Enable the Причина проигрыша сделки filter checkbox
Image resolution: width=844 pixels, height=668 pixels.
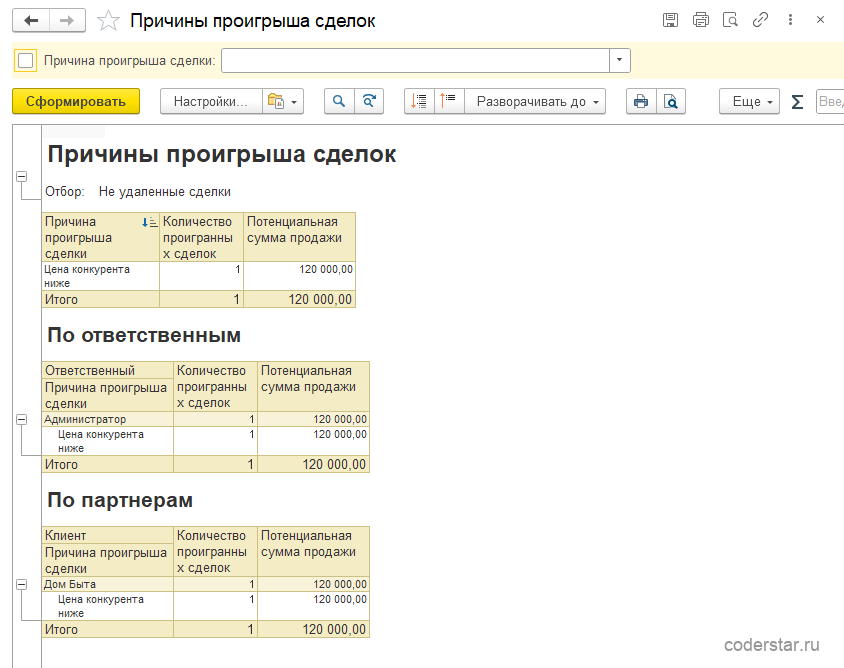(25, 60)
